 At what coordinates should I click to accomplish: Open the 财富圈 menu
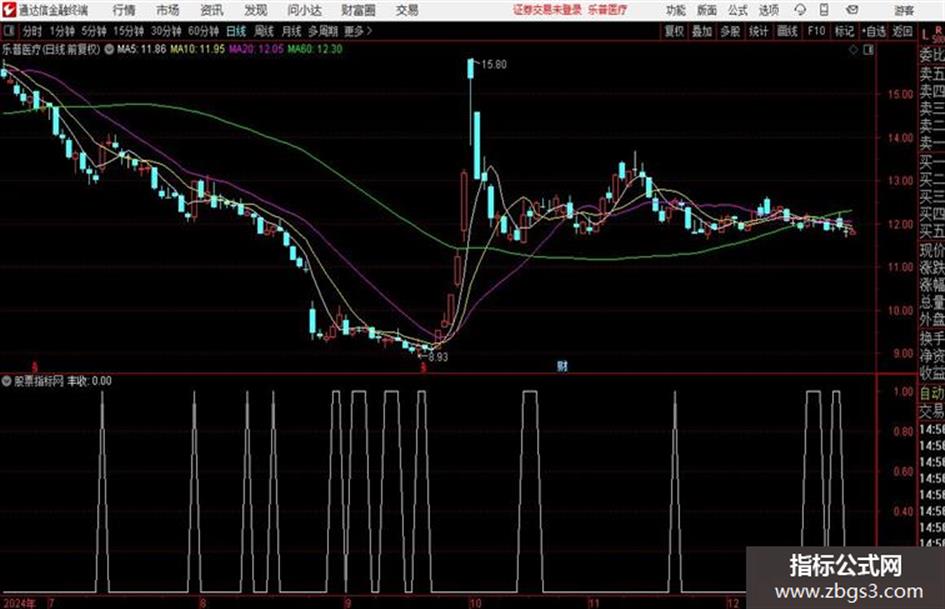coord(358,10)
